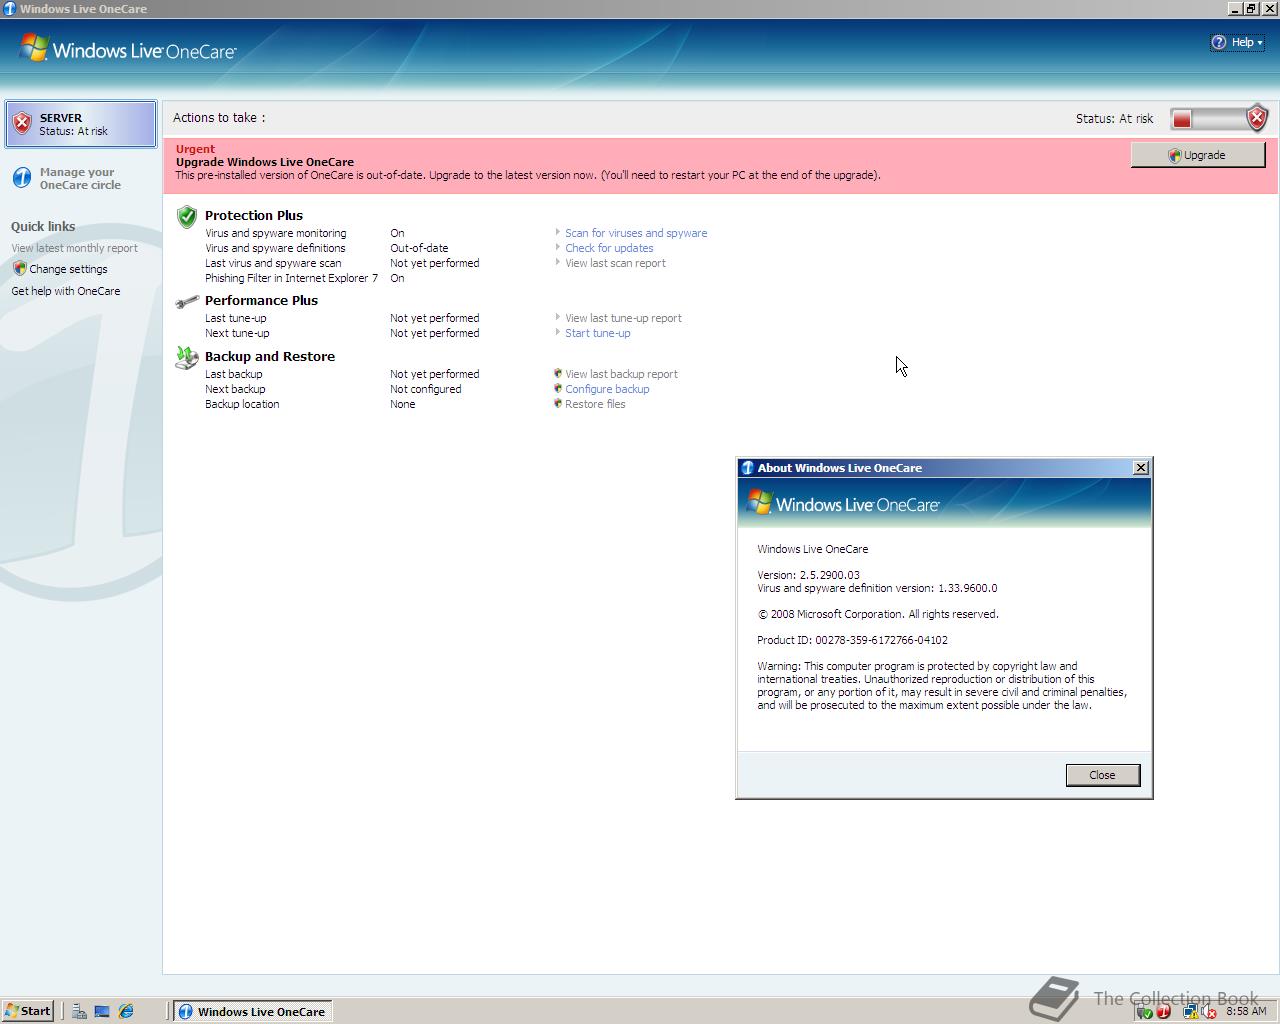Screen dimensions: 1280x1024
Task: Open the Start menu
Action: pyautogui.click(x=28, y=1011)
